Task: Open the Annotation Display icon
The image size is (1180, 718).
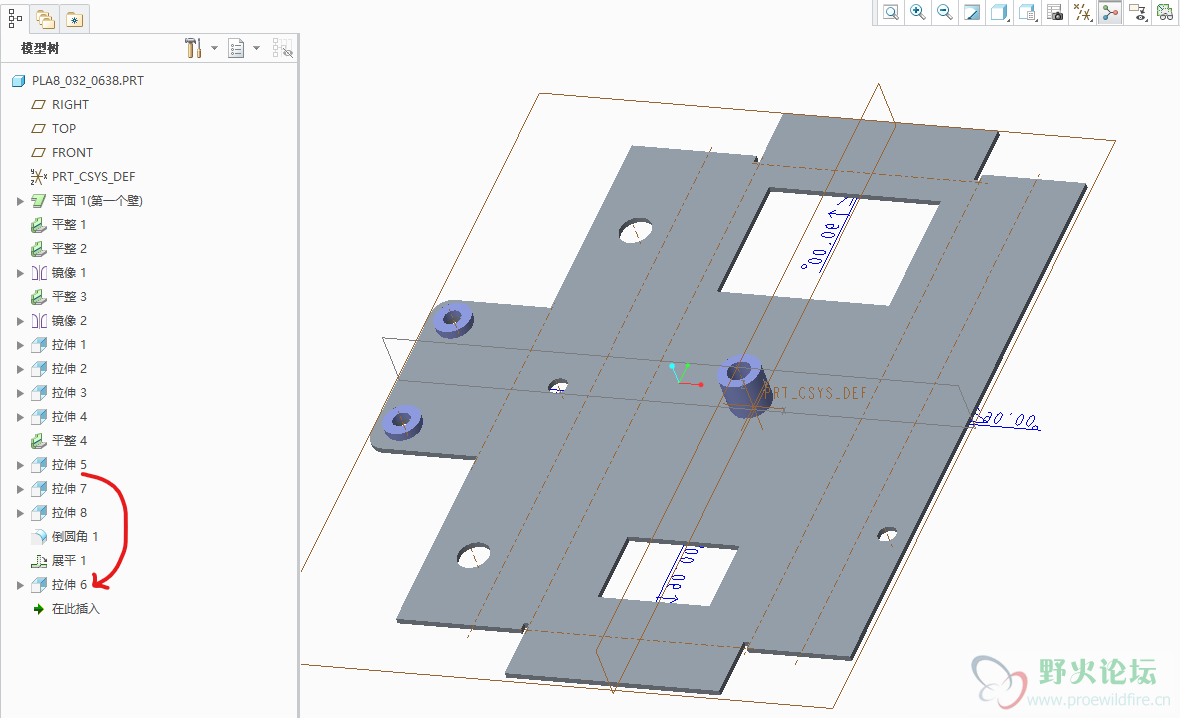Action: 1137,12
